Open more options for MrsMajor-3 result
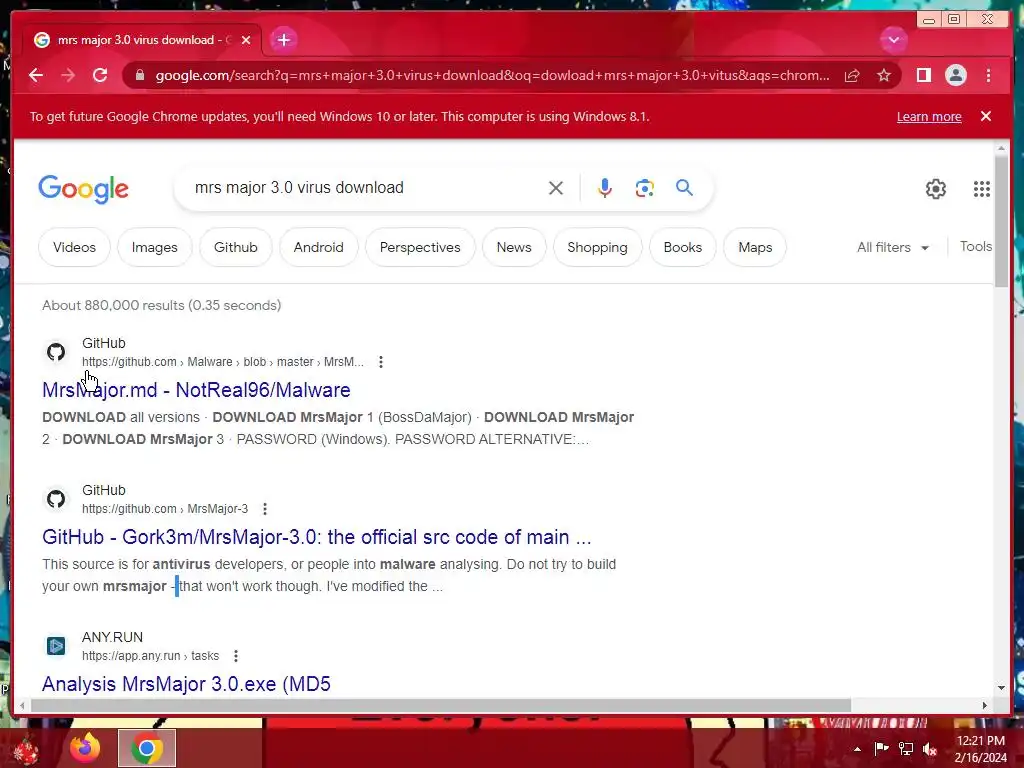The width and height of the screenshot is (1024, 768). [x=264, y=509]
